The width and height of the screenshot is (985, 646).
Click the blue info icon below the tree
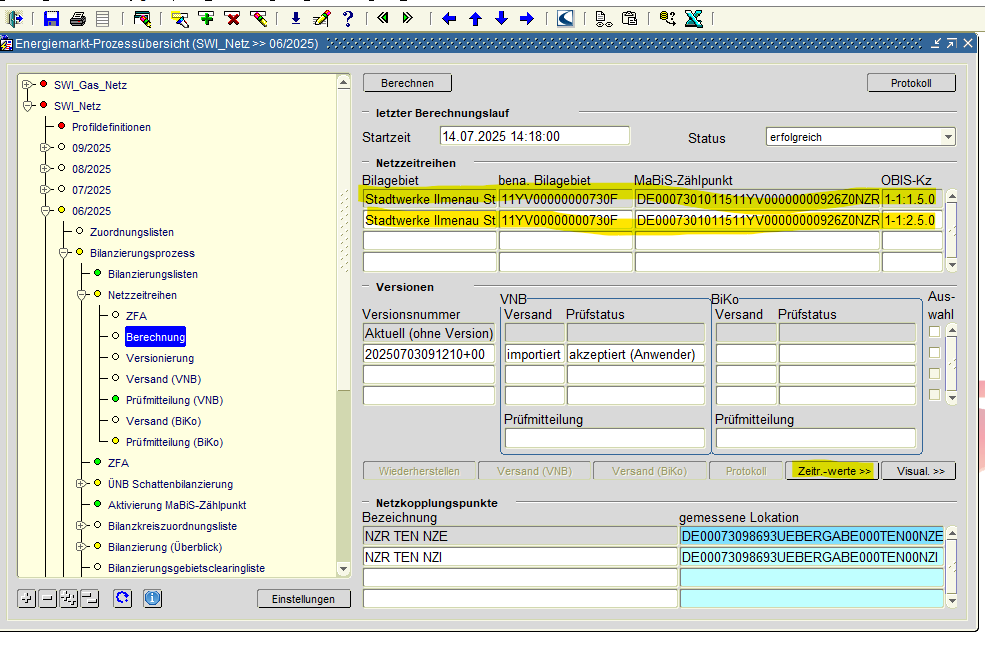tap(152, 598)
